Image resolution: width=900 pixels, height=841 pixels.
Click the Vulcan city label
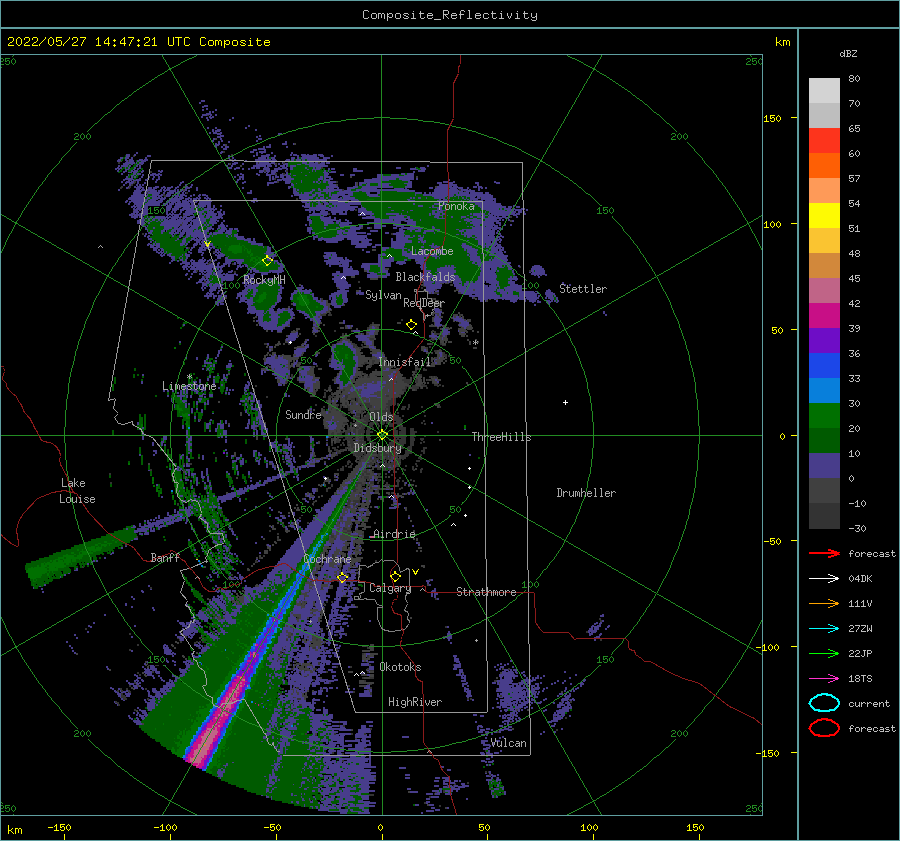[508, 743]
